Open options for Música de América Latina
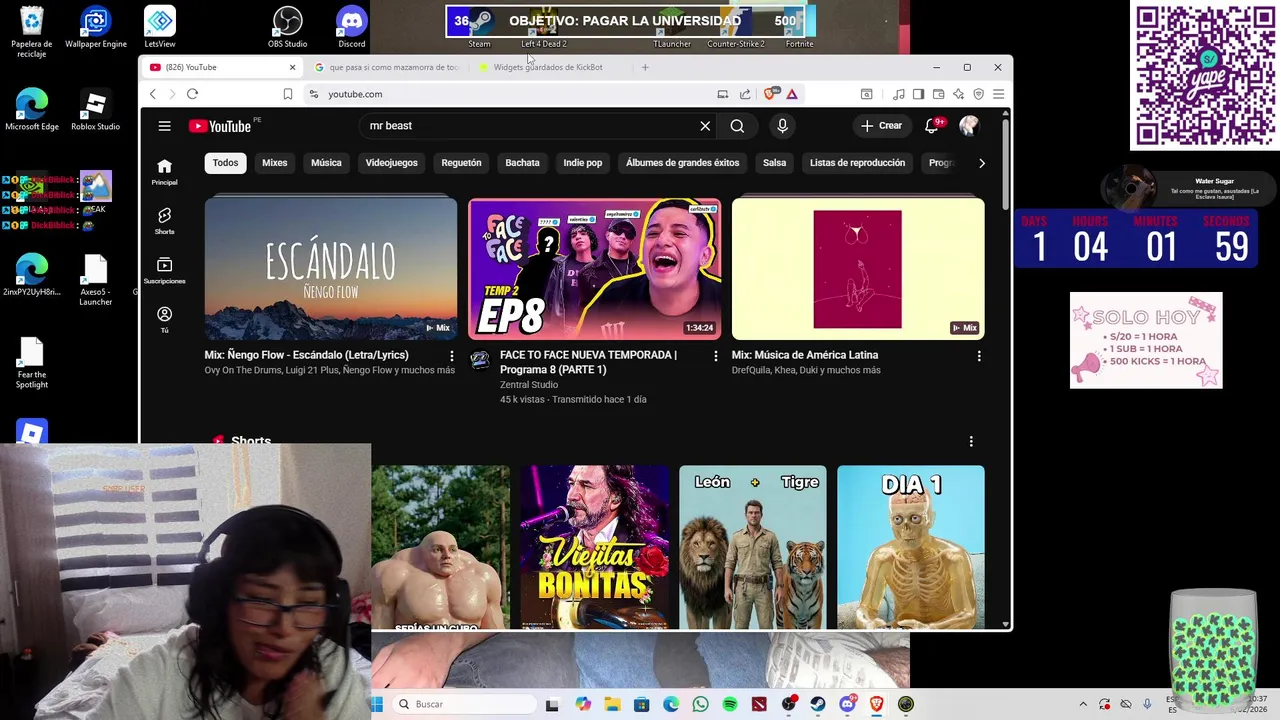The height and width of the screenshot is (720, 1280). 978,356
